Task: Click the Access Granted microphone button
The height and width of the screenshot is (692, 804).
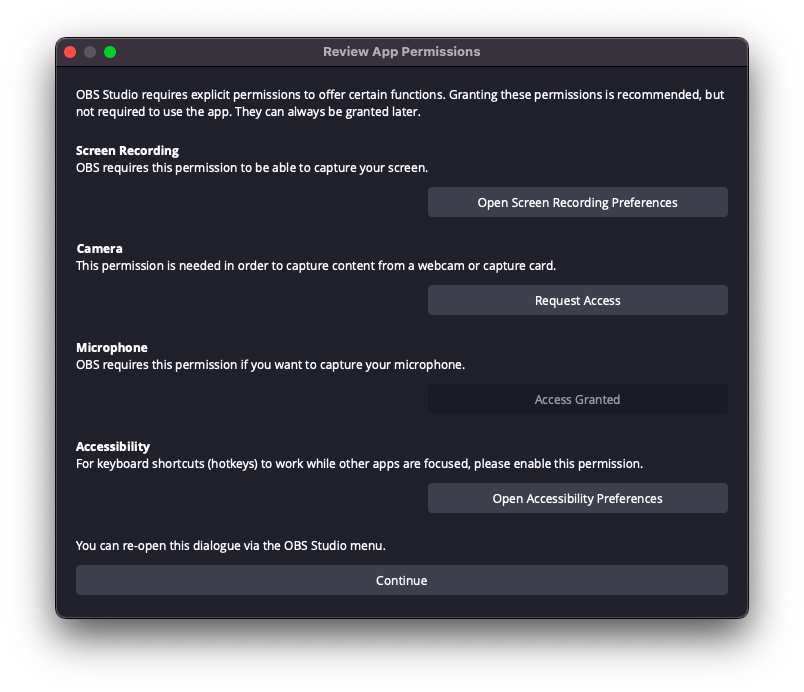Action: pos(577,399)
